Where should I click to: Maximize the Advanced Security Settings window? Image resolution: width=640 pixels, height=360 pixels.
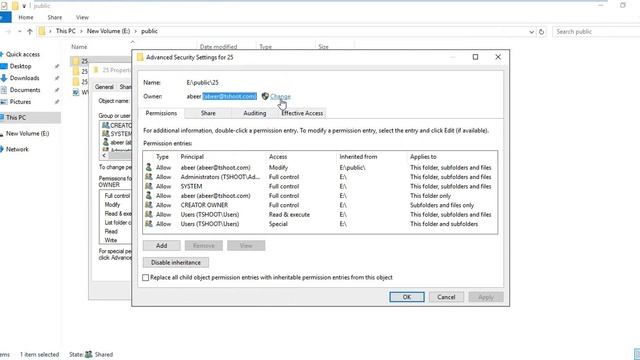click(475, 57)
